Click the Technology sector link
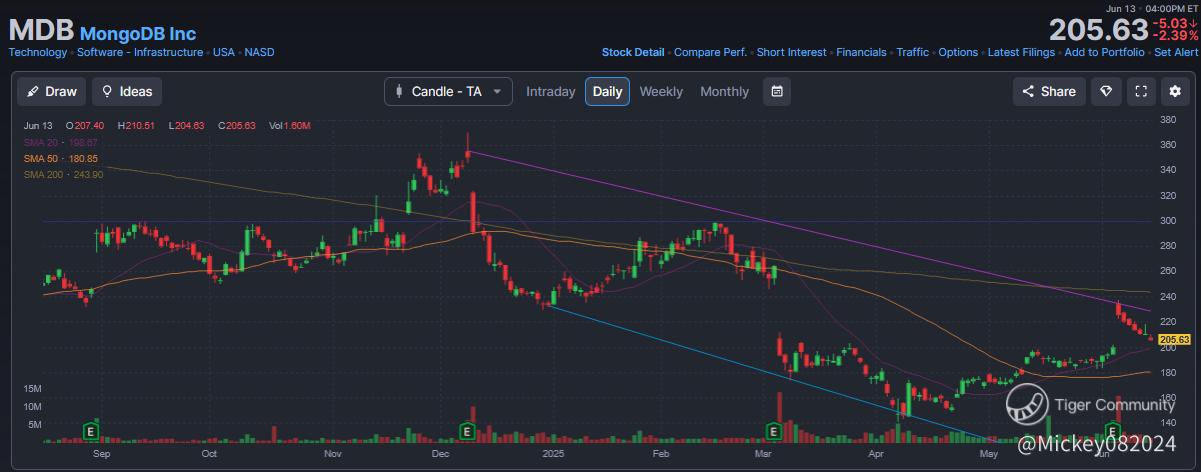The width and height of the screenshot is (1201, 472). (38, 52)
